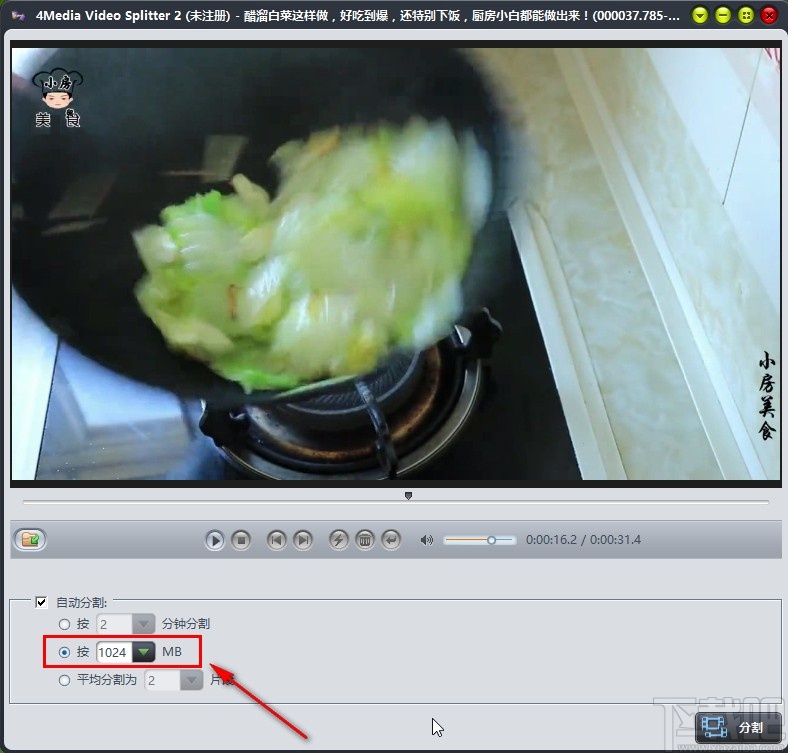Click the 0:00:16.2 / 0:00:31.4 time display
788x753 pixels.
pyautogui.click(x=583, y=540)
